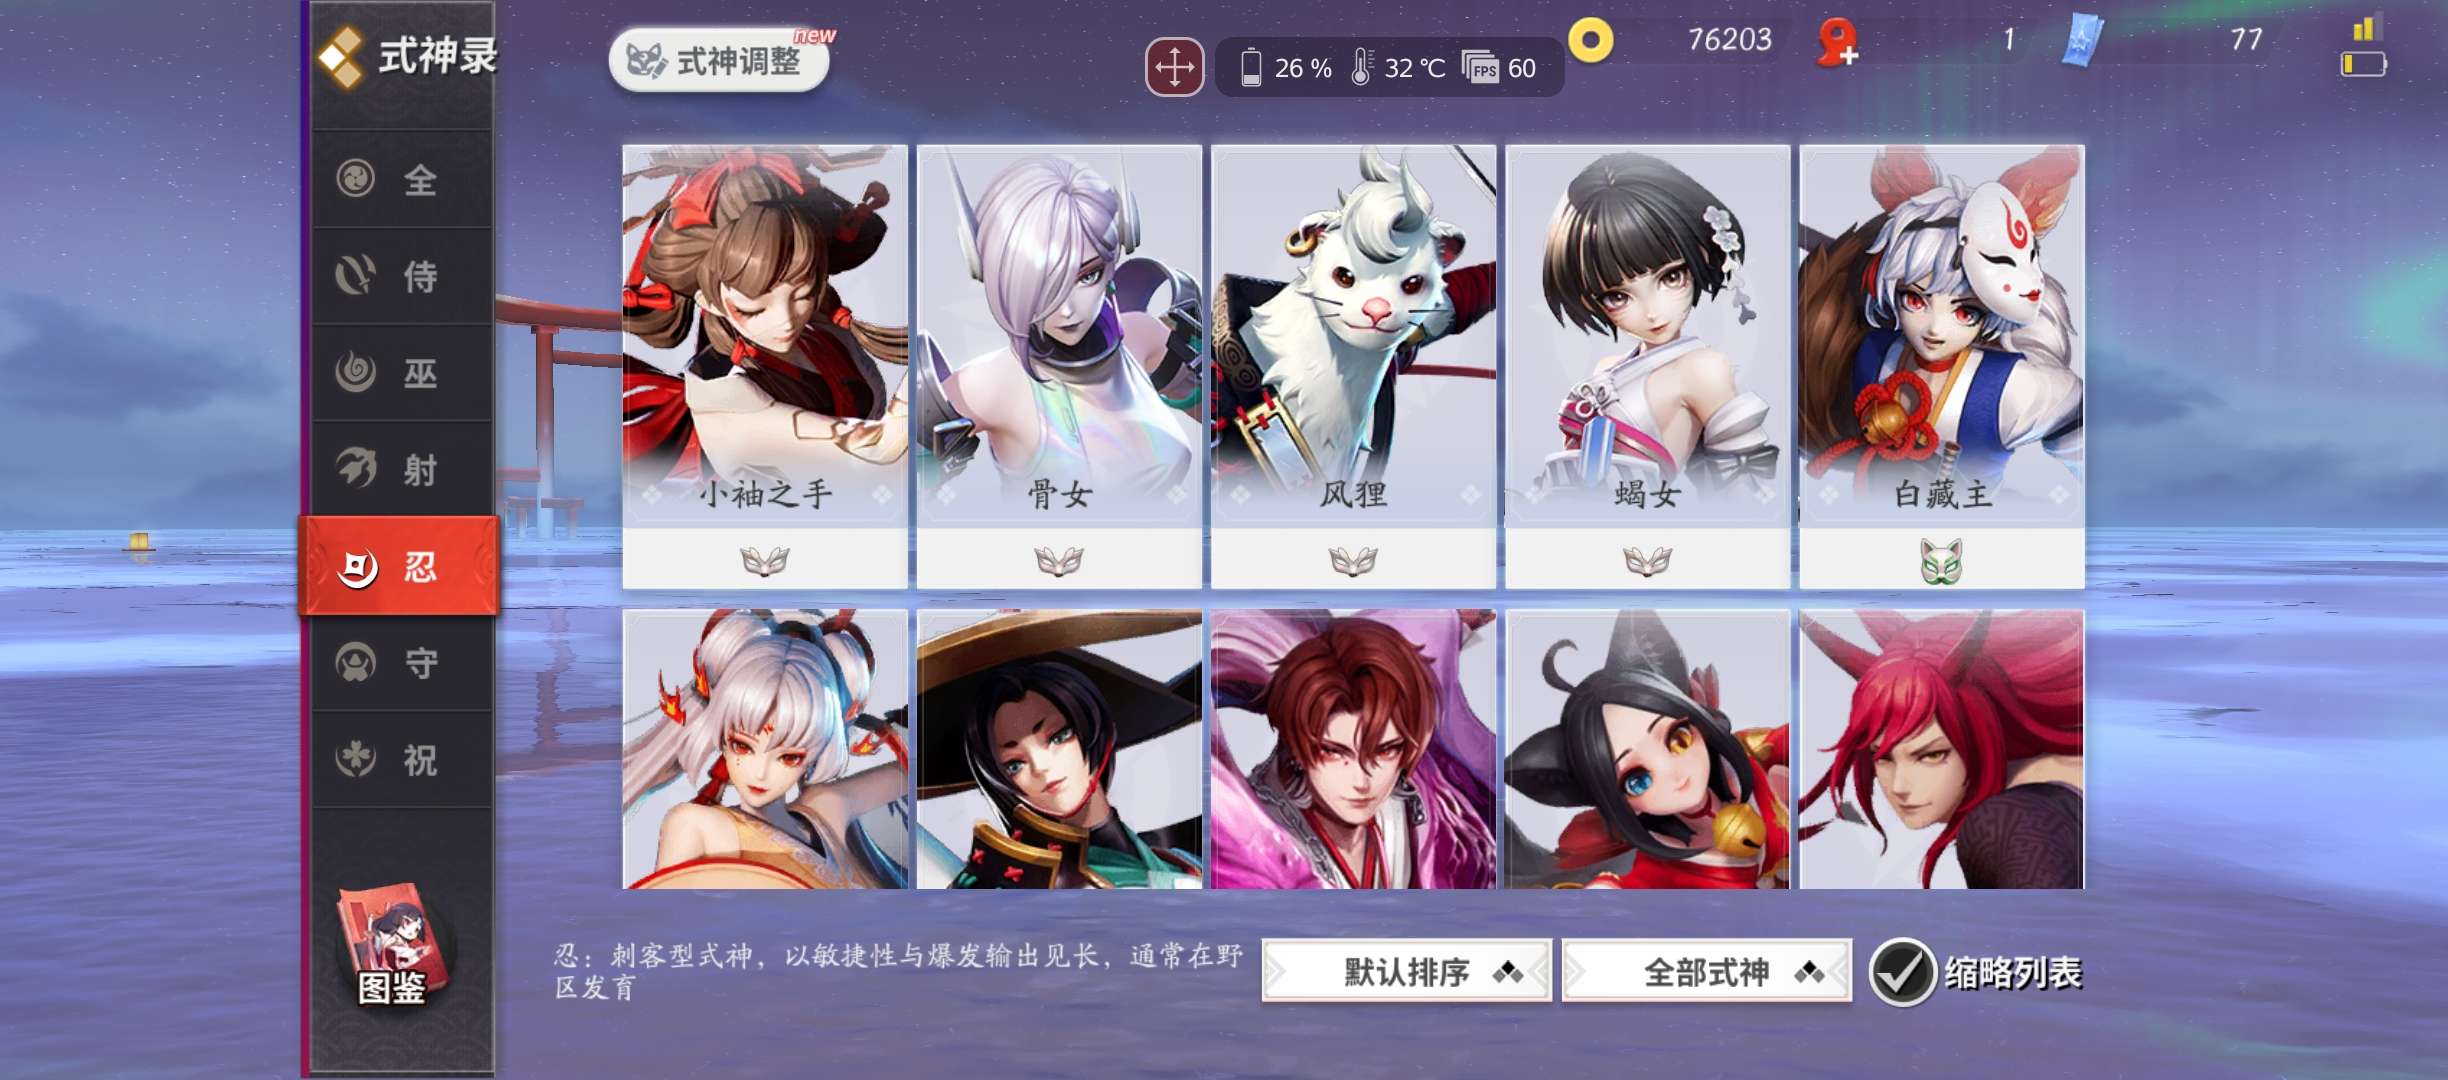Switch to the 巫 category tab
Screen dimensions: 2448x1080
coord(402,373)
